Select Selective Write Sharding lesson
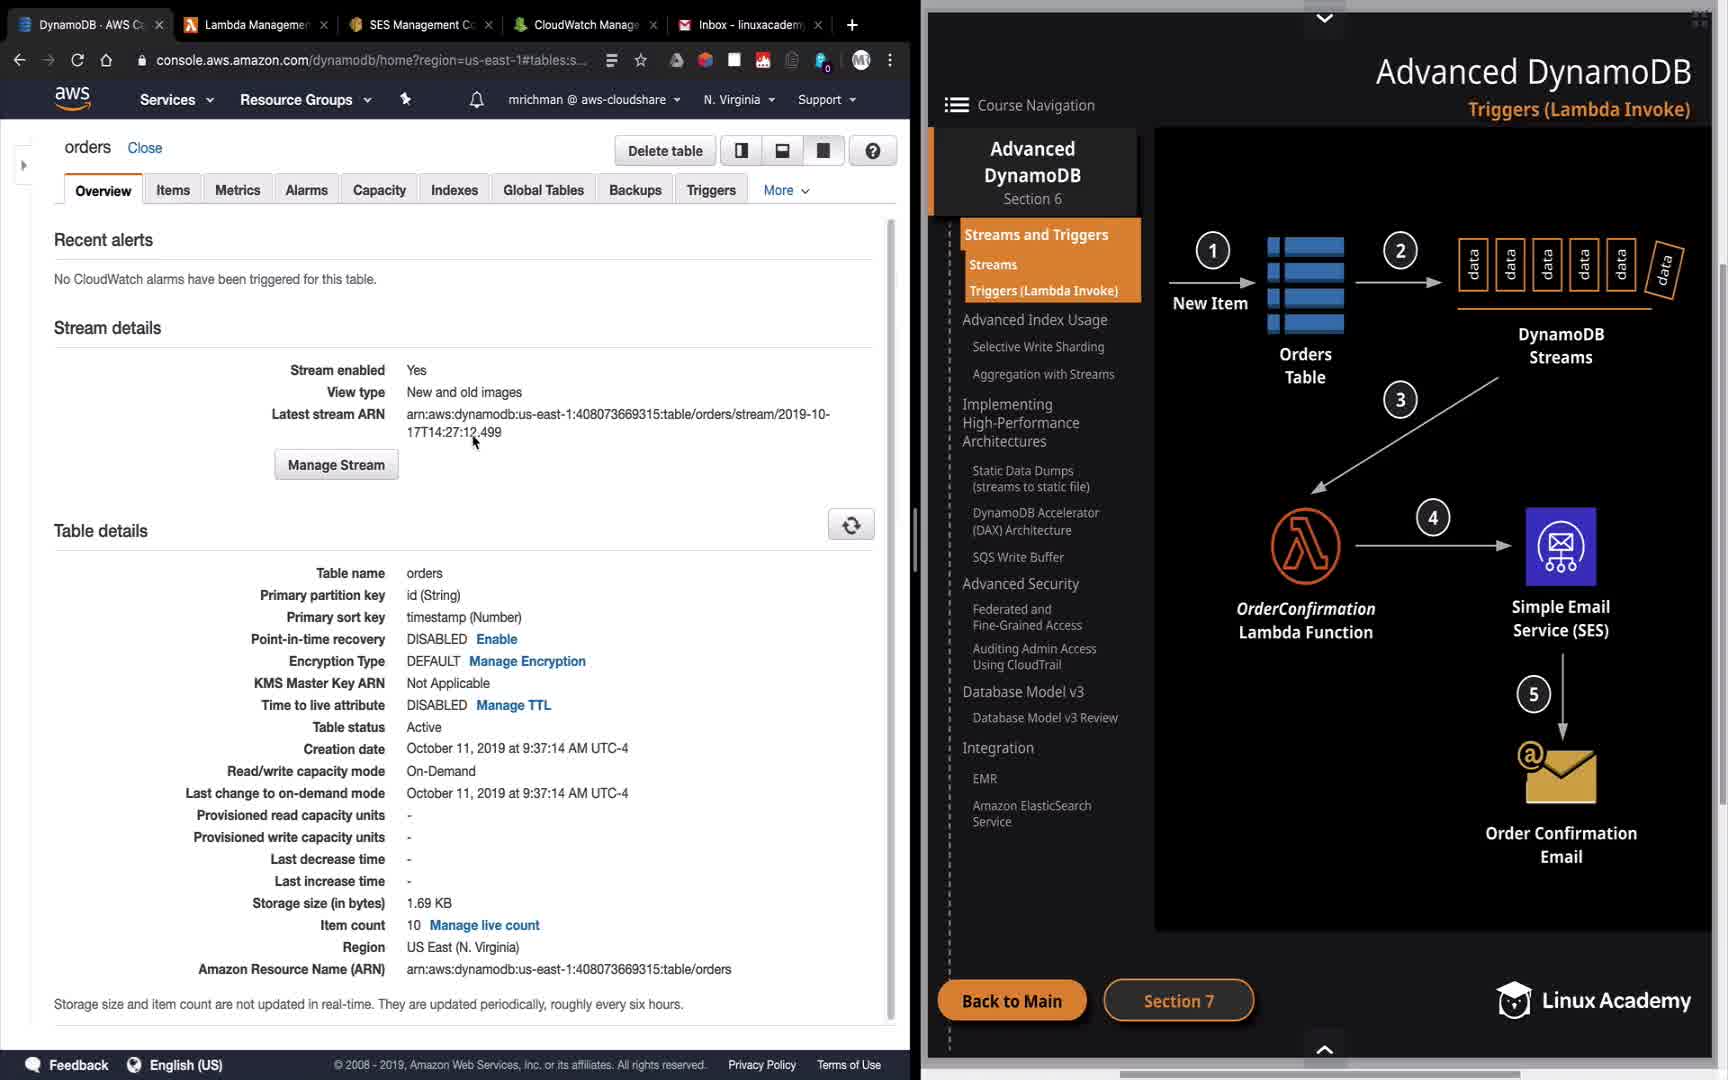The width and height of the screenshot is (1728, 1080). (x=1038, y=347)
